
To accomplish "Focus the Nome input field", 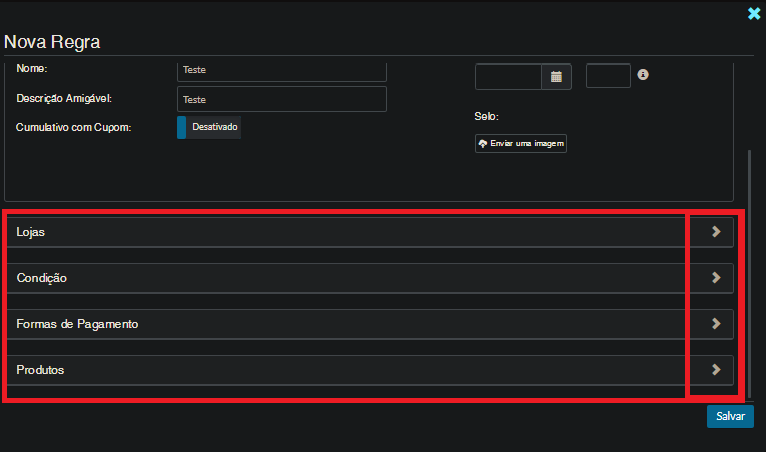I will [x=282, y=71].
